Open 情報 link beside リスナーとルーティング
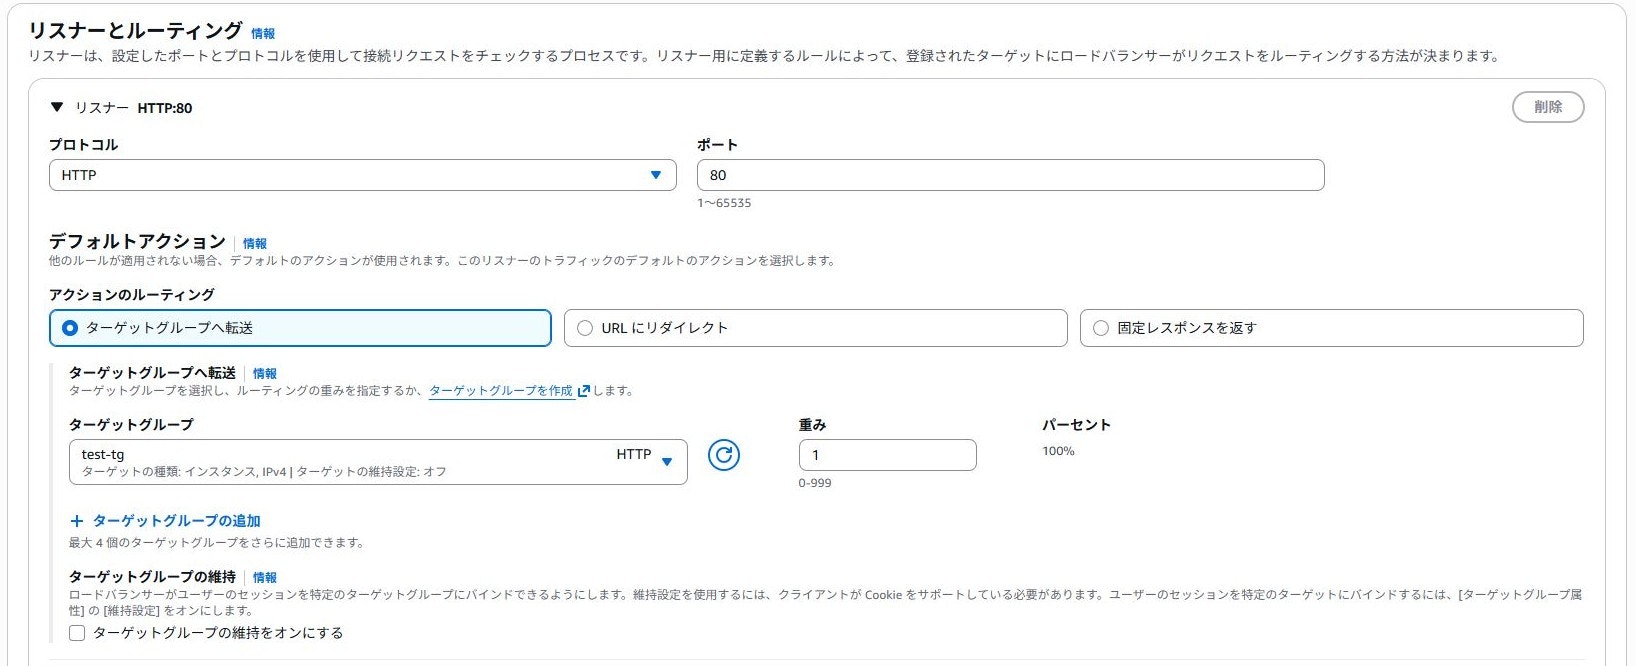 pos(263,34)
